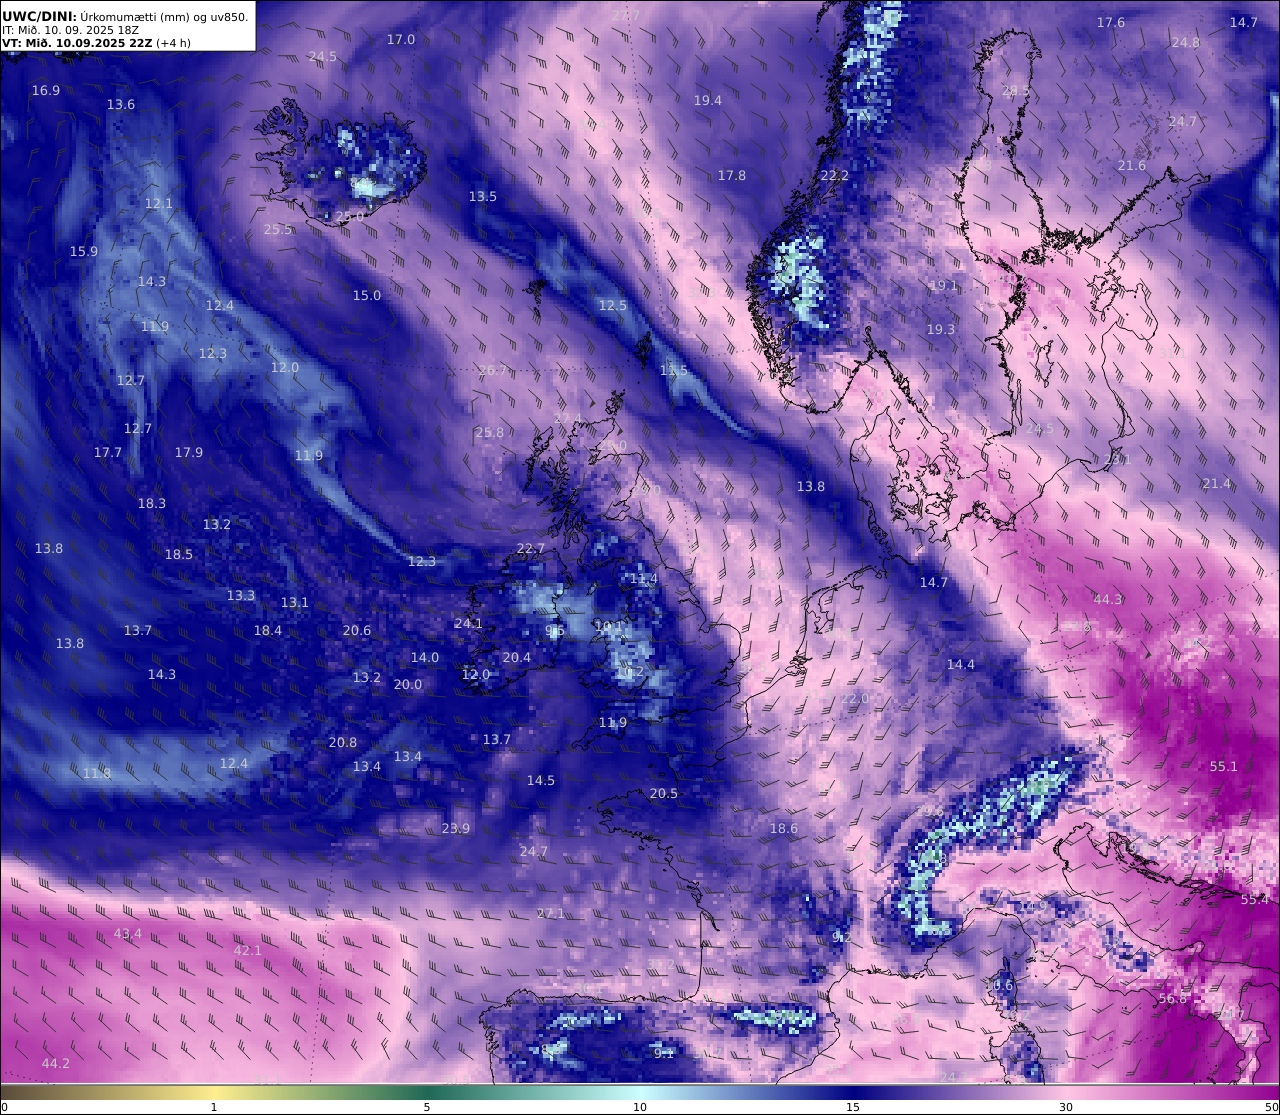Click the 19.4 value on the map
The width and height of the screenshot is (1280, 1115).
coord(708,101)
